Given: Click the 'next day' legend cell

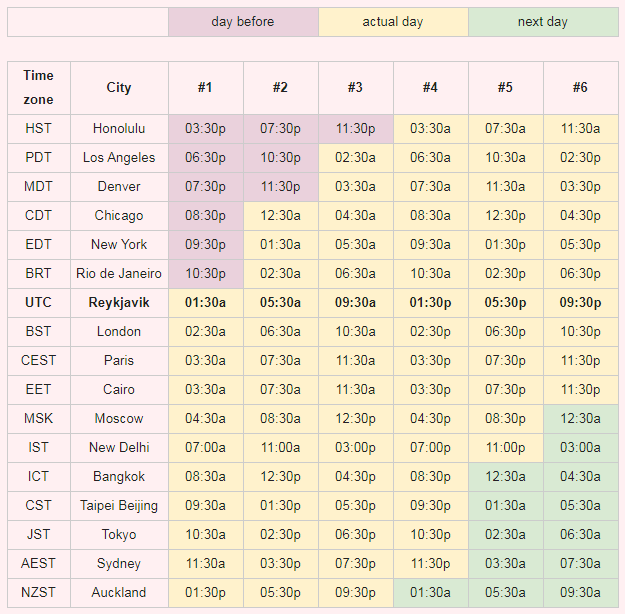Looking at the screenshot, I should click(x=543, y=22).
